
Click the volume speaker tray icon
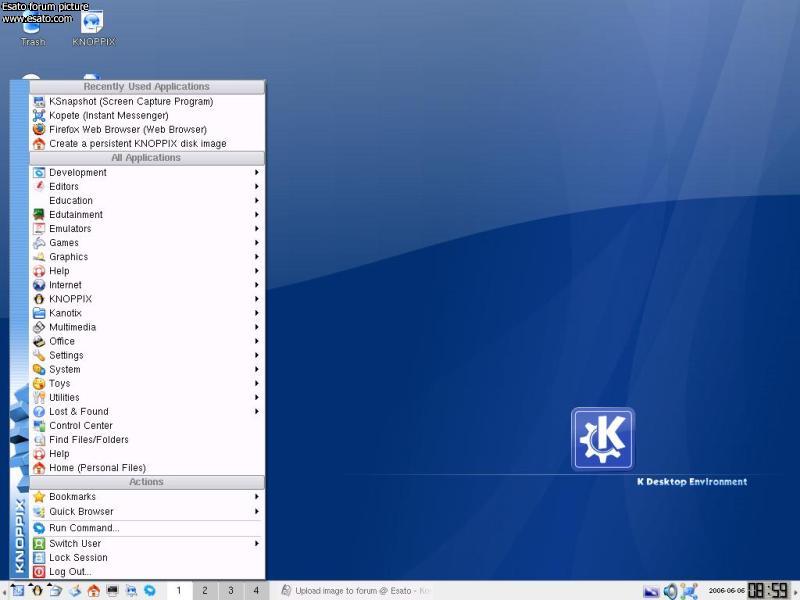(x=670, y=591)
